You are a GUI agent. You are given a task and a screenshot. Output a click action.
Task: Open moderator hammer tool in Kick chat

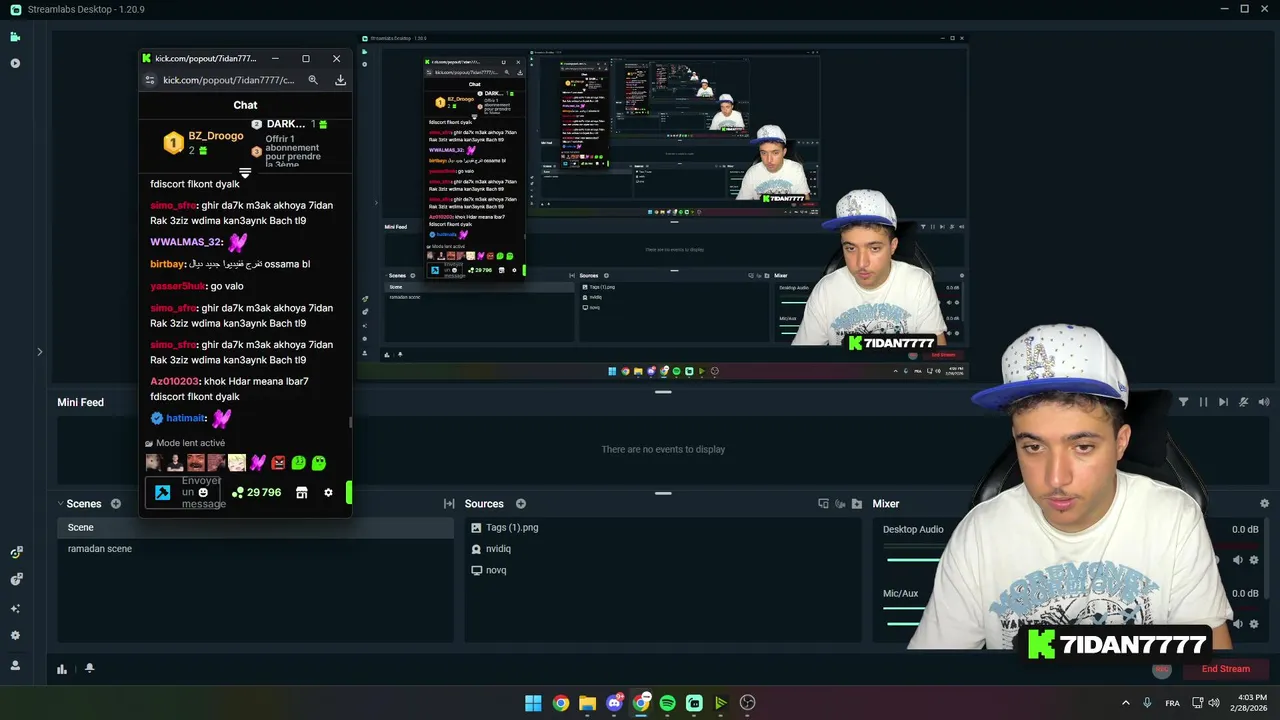pos(162,492)
